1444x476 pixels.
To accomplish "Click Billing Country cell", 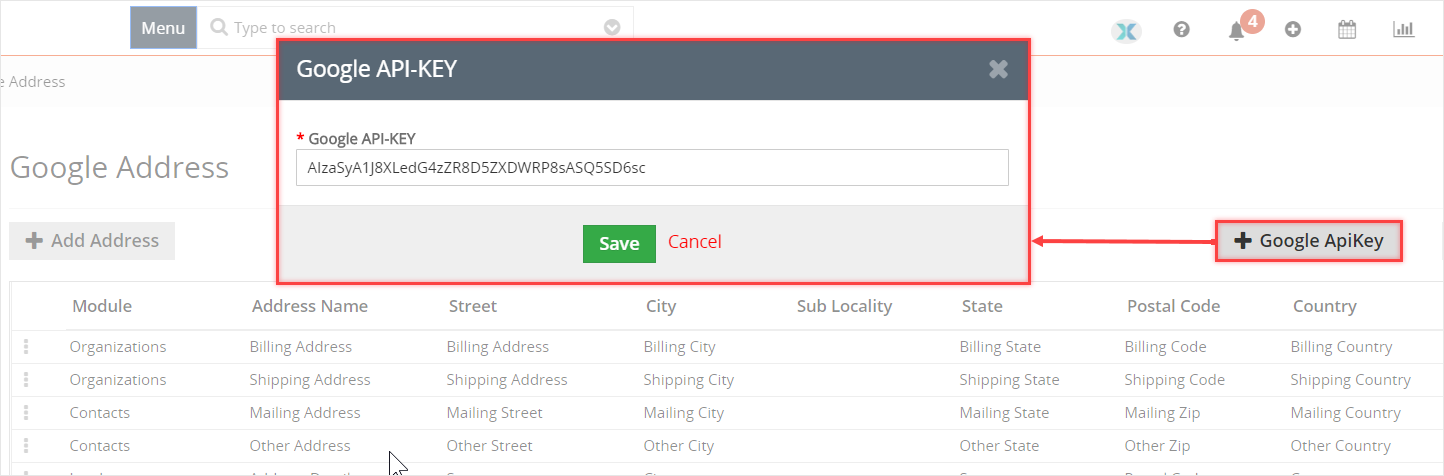I will point(1341,347).
